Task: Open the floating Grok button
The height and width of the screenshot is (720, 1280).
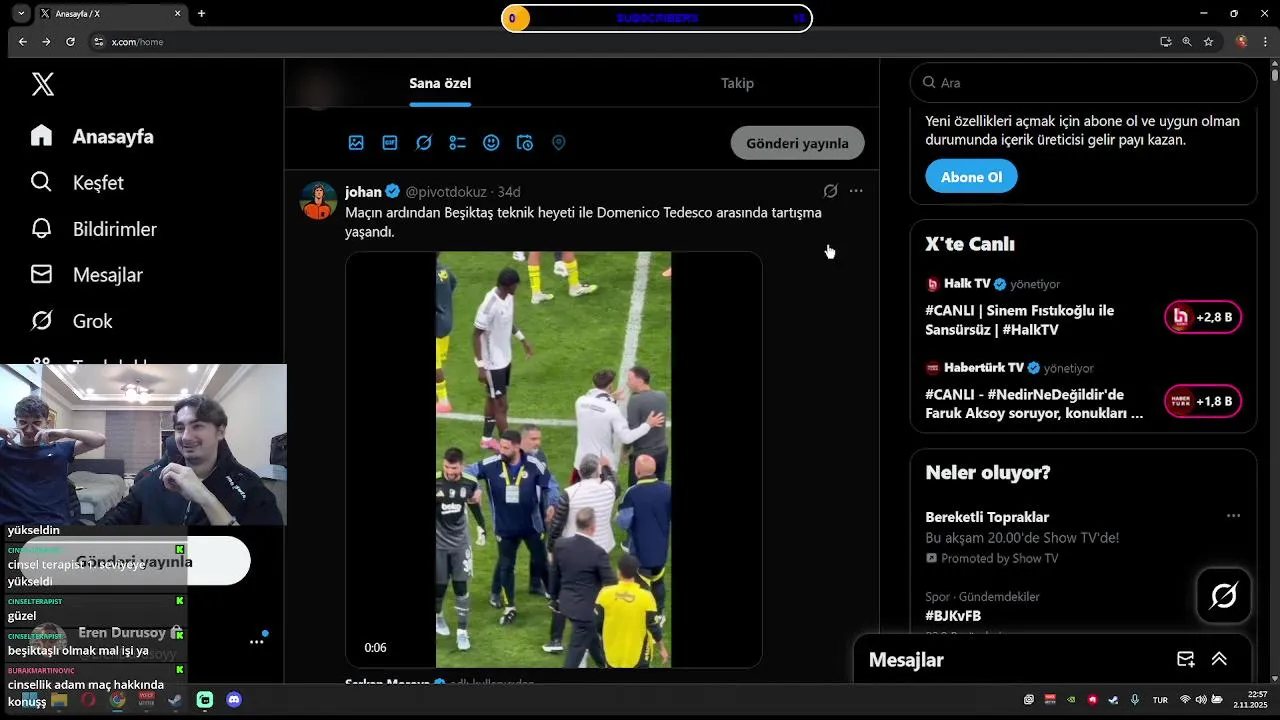Action: [x=1224, y=596]
